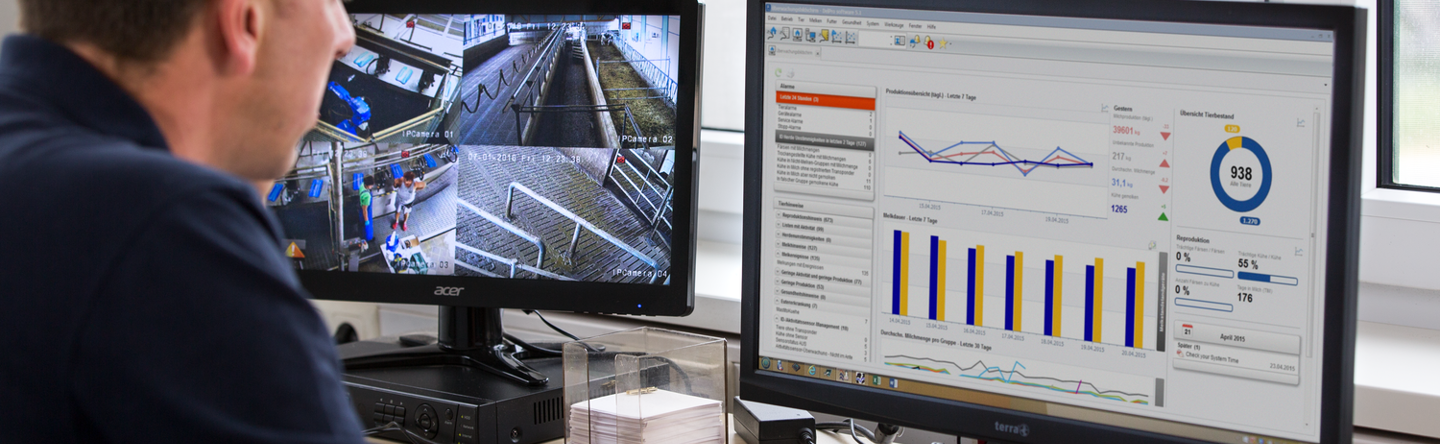Click the chart icon in Reproduktion panel
Viewport: 1440px width, 444px height.
1298,251
